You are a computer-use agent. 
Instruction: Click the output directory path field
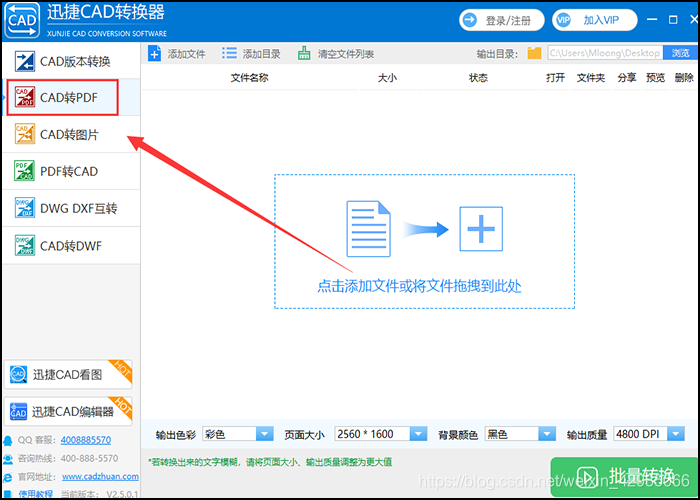[605, 53]
